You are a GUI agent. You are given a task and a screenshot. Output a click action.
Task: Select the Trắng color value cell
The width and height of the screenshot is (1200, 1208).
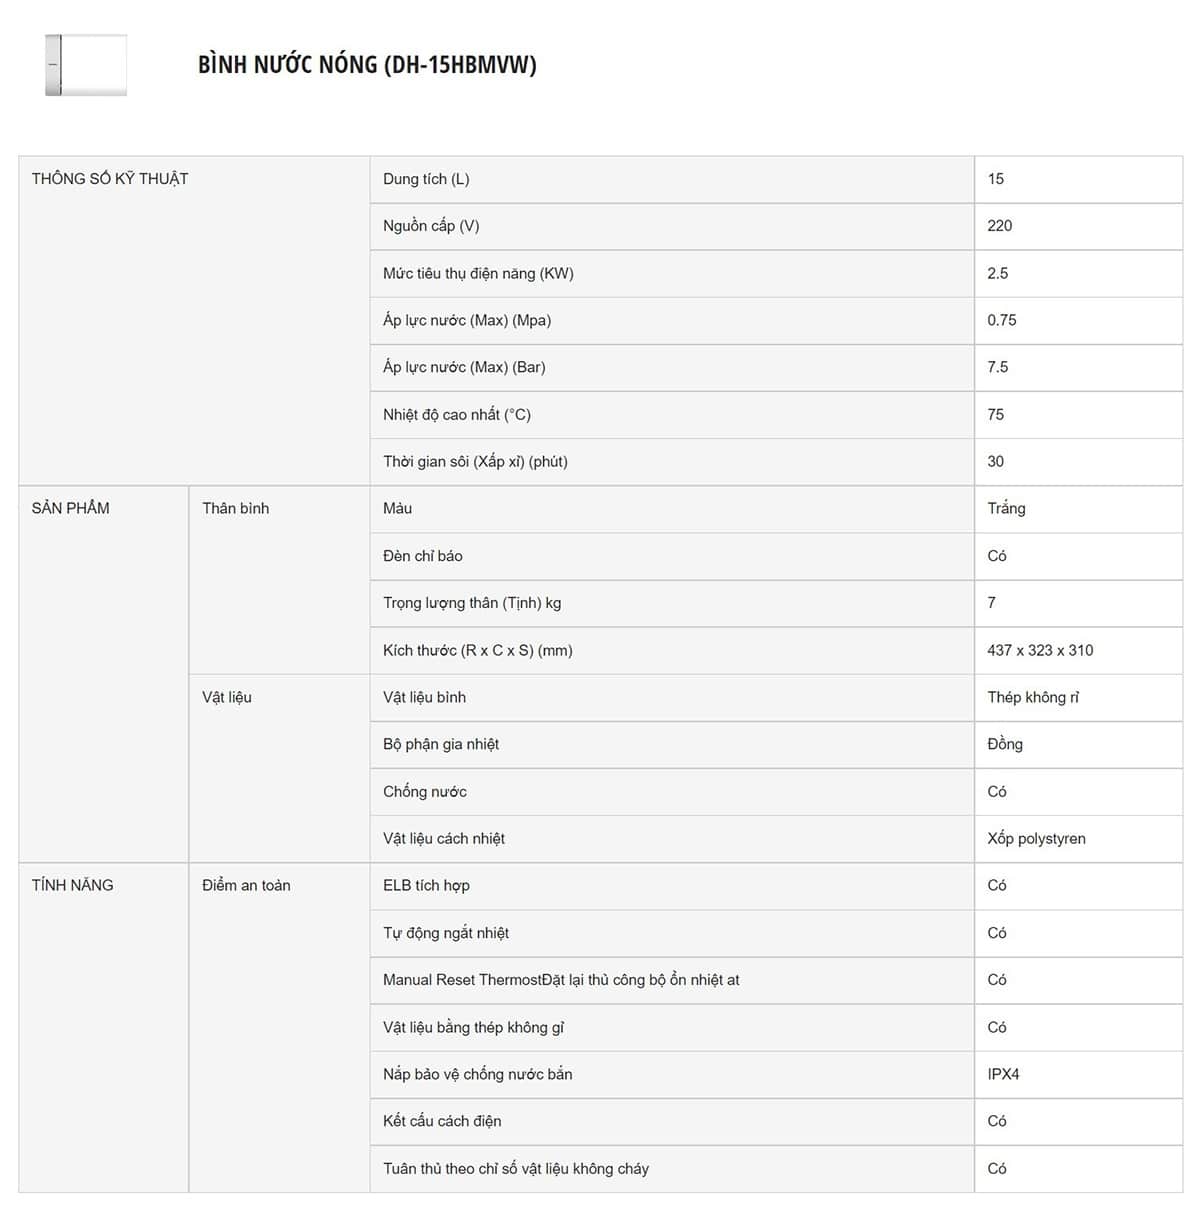1006,508
